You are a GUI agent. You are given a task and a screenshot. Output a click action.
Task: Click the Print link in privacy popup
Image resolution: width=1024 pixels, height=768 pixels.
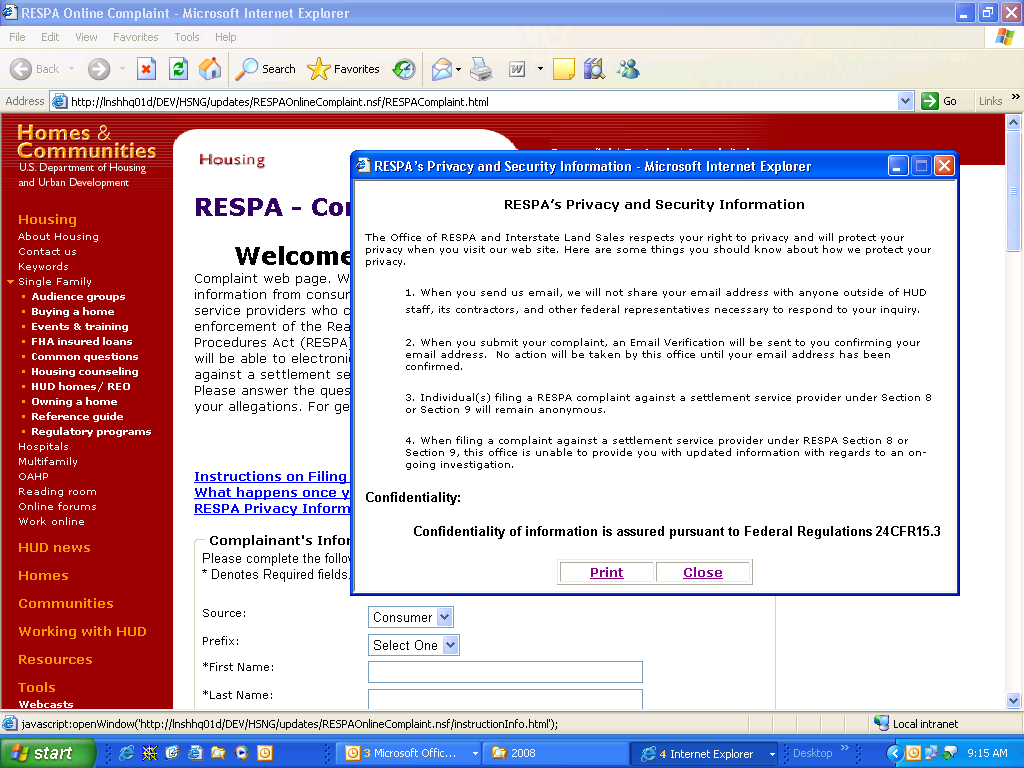tap(606, 572)
